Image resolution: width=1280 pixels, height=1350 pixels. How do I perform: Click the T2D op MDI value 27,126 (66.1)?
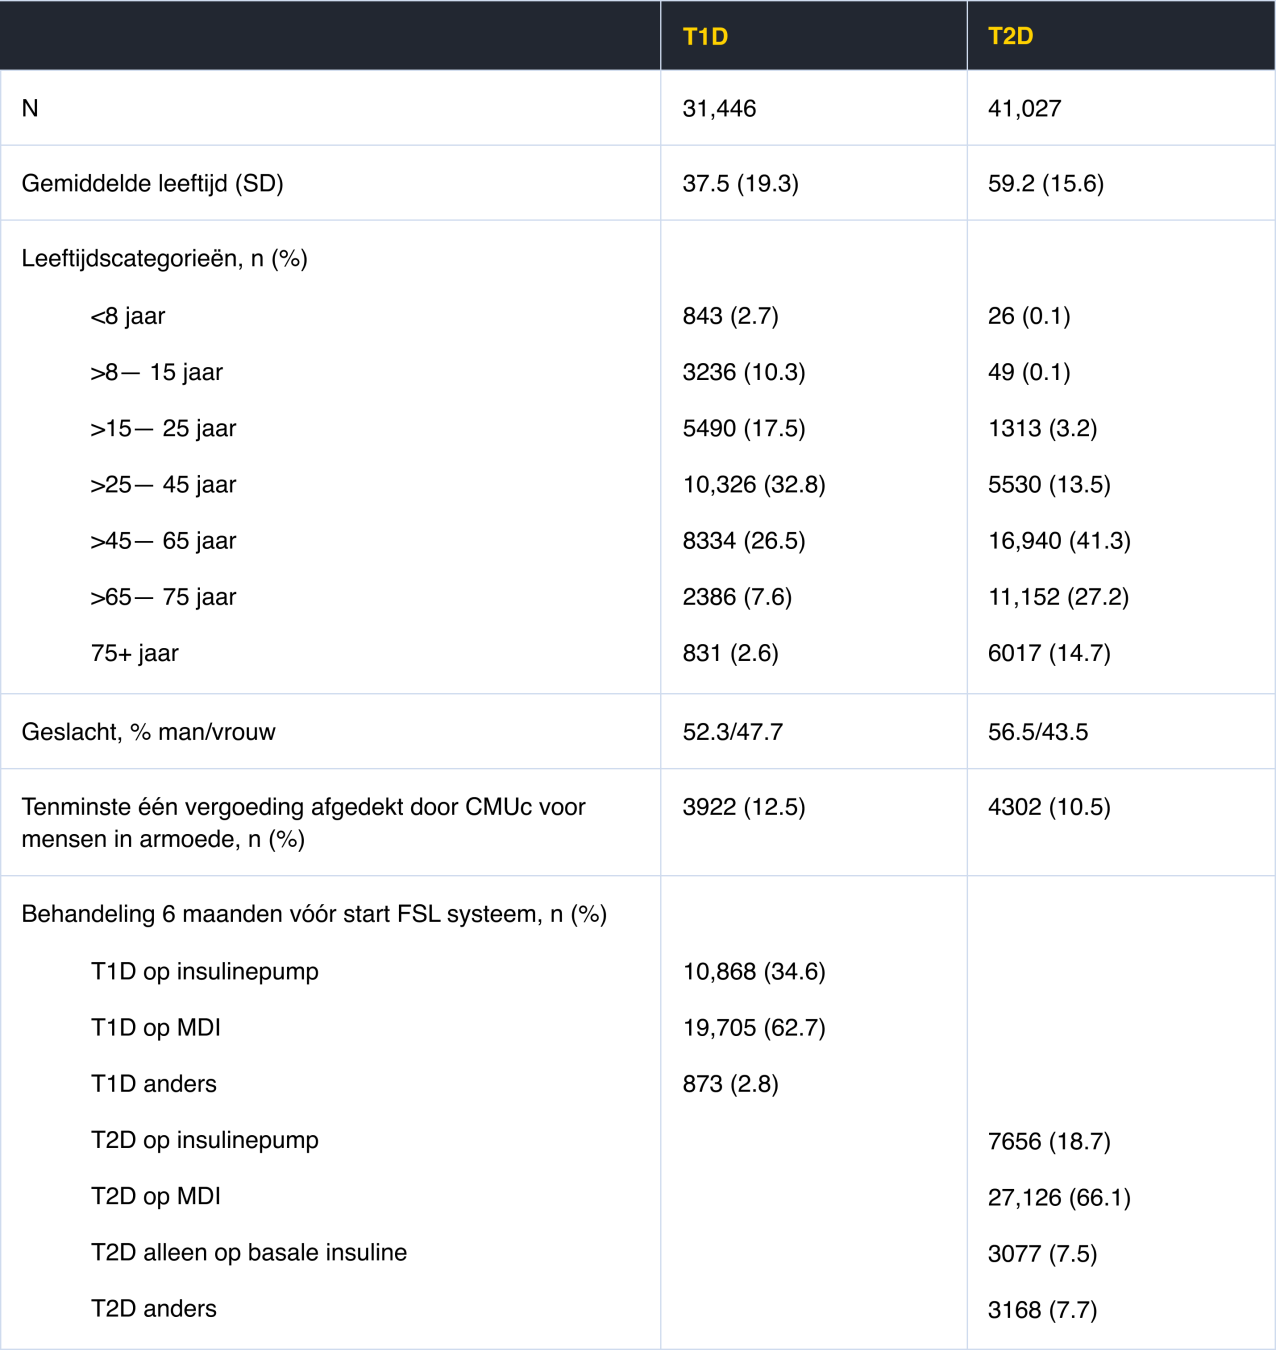[x=1059, y=1197]
